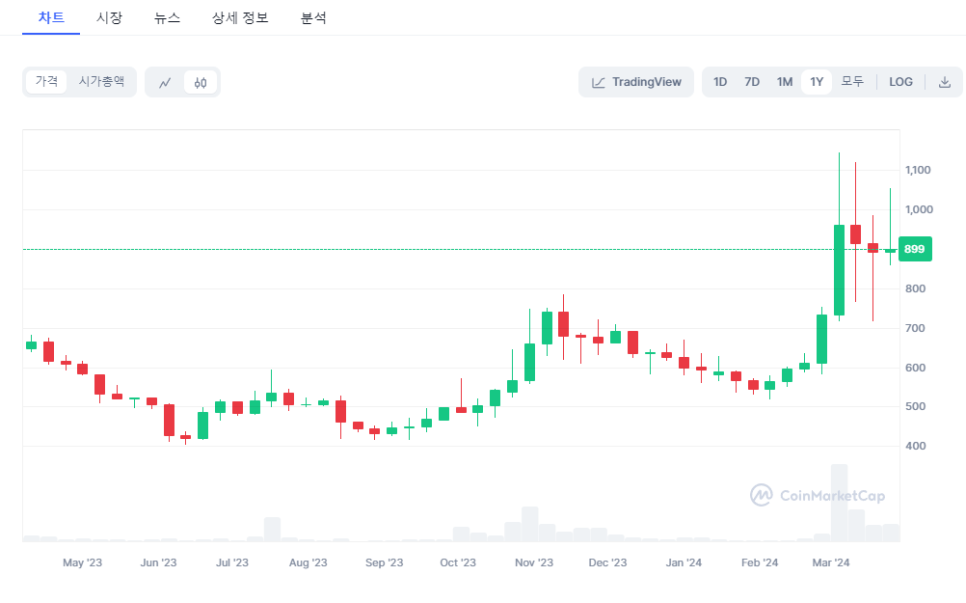Click the May '23 date label
Image resolution: width=966 pixels, height=603 pixels.
[83, 562]
